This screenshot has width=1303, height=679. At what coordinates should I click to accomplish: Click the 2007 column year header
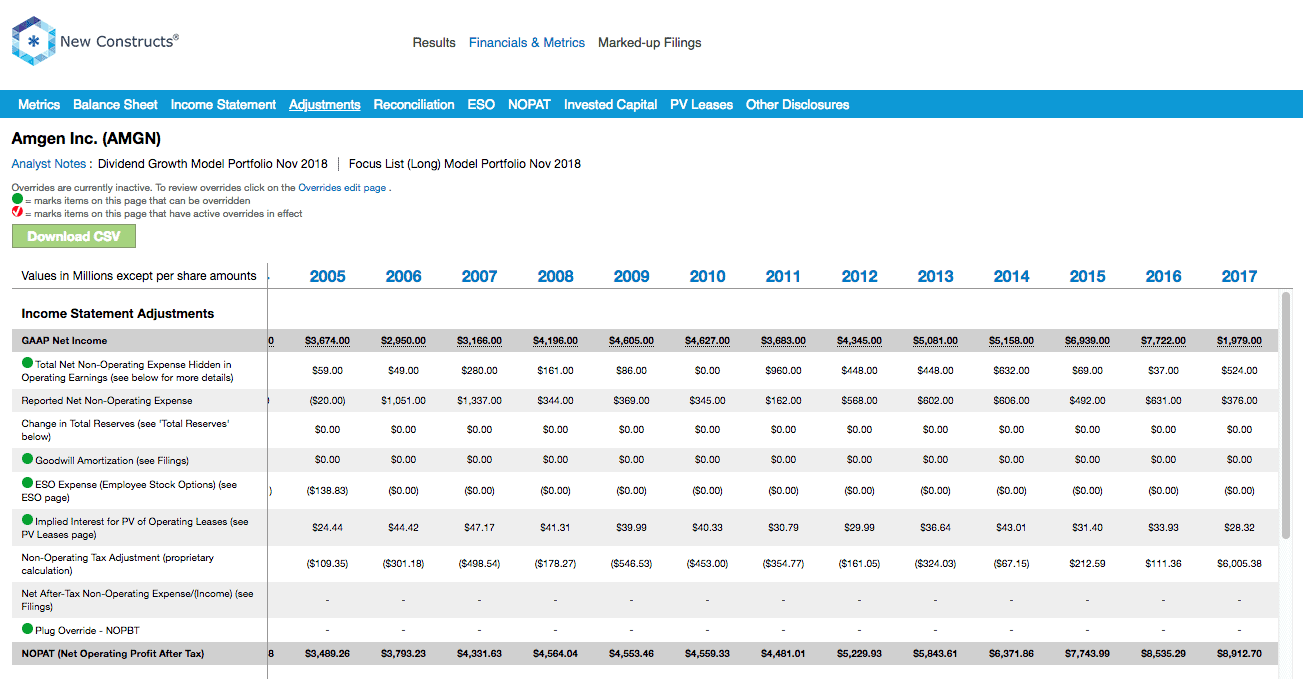pos(480,276)
